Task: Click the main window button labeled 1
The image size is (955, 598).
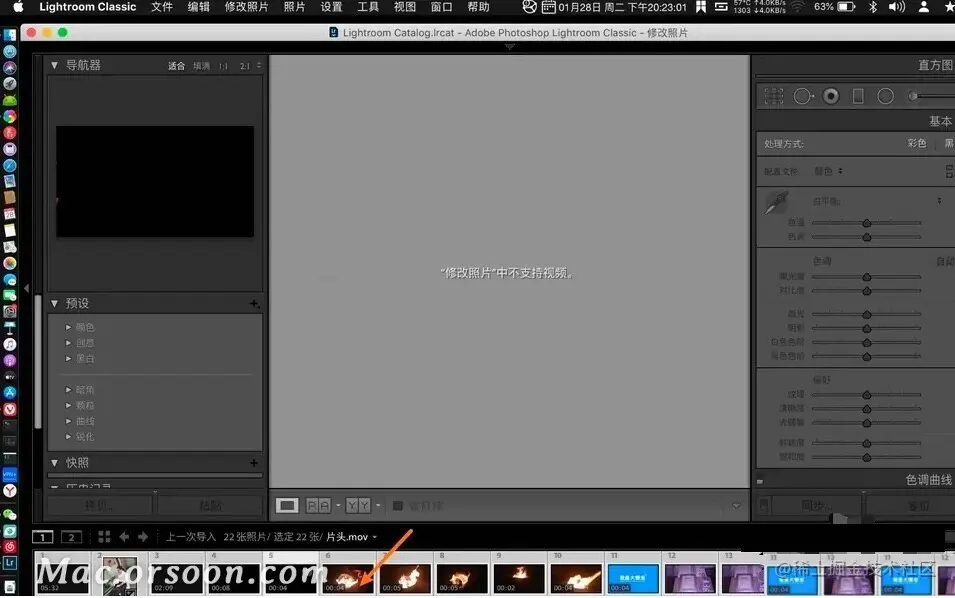Action: tap(43, 537)
